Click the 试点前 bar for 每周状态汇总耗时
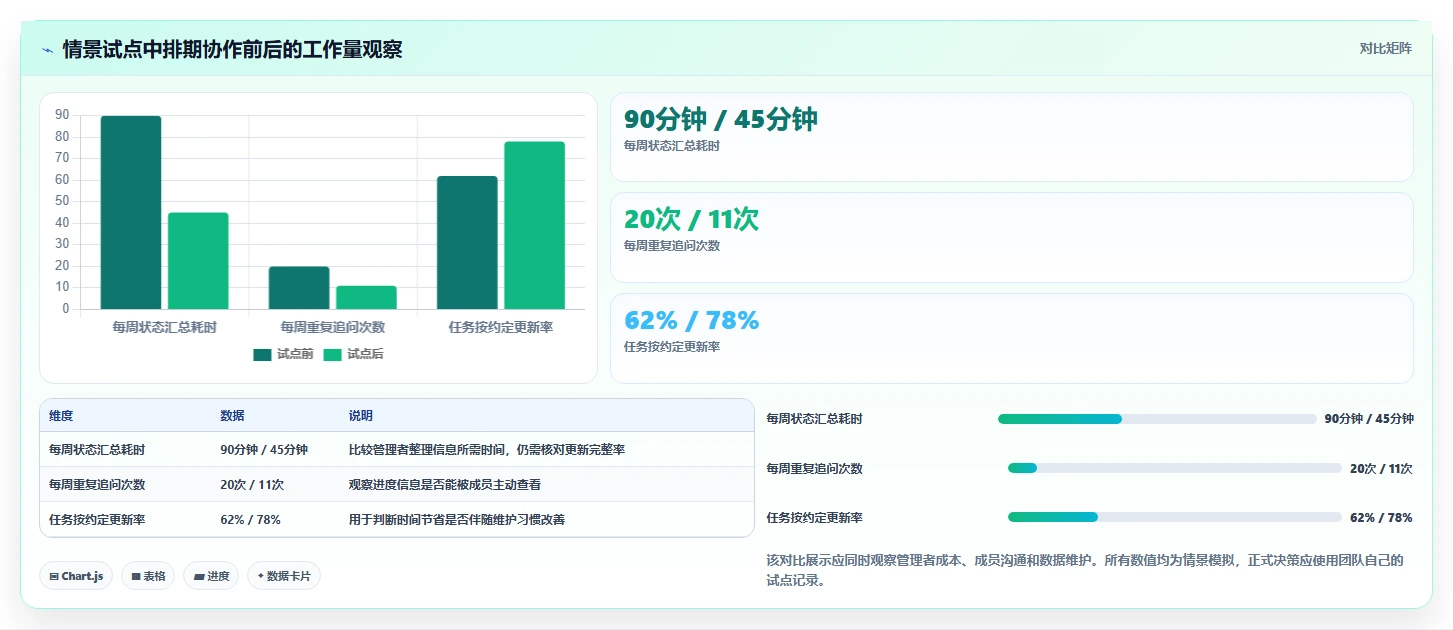Screen dimensions: 1453x630 pos(131,212)
